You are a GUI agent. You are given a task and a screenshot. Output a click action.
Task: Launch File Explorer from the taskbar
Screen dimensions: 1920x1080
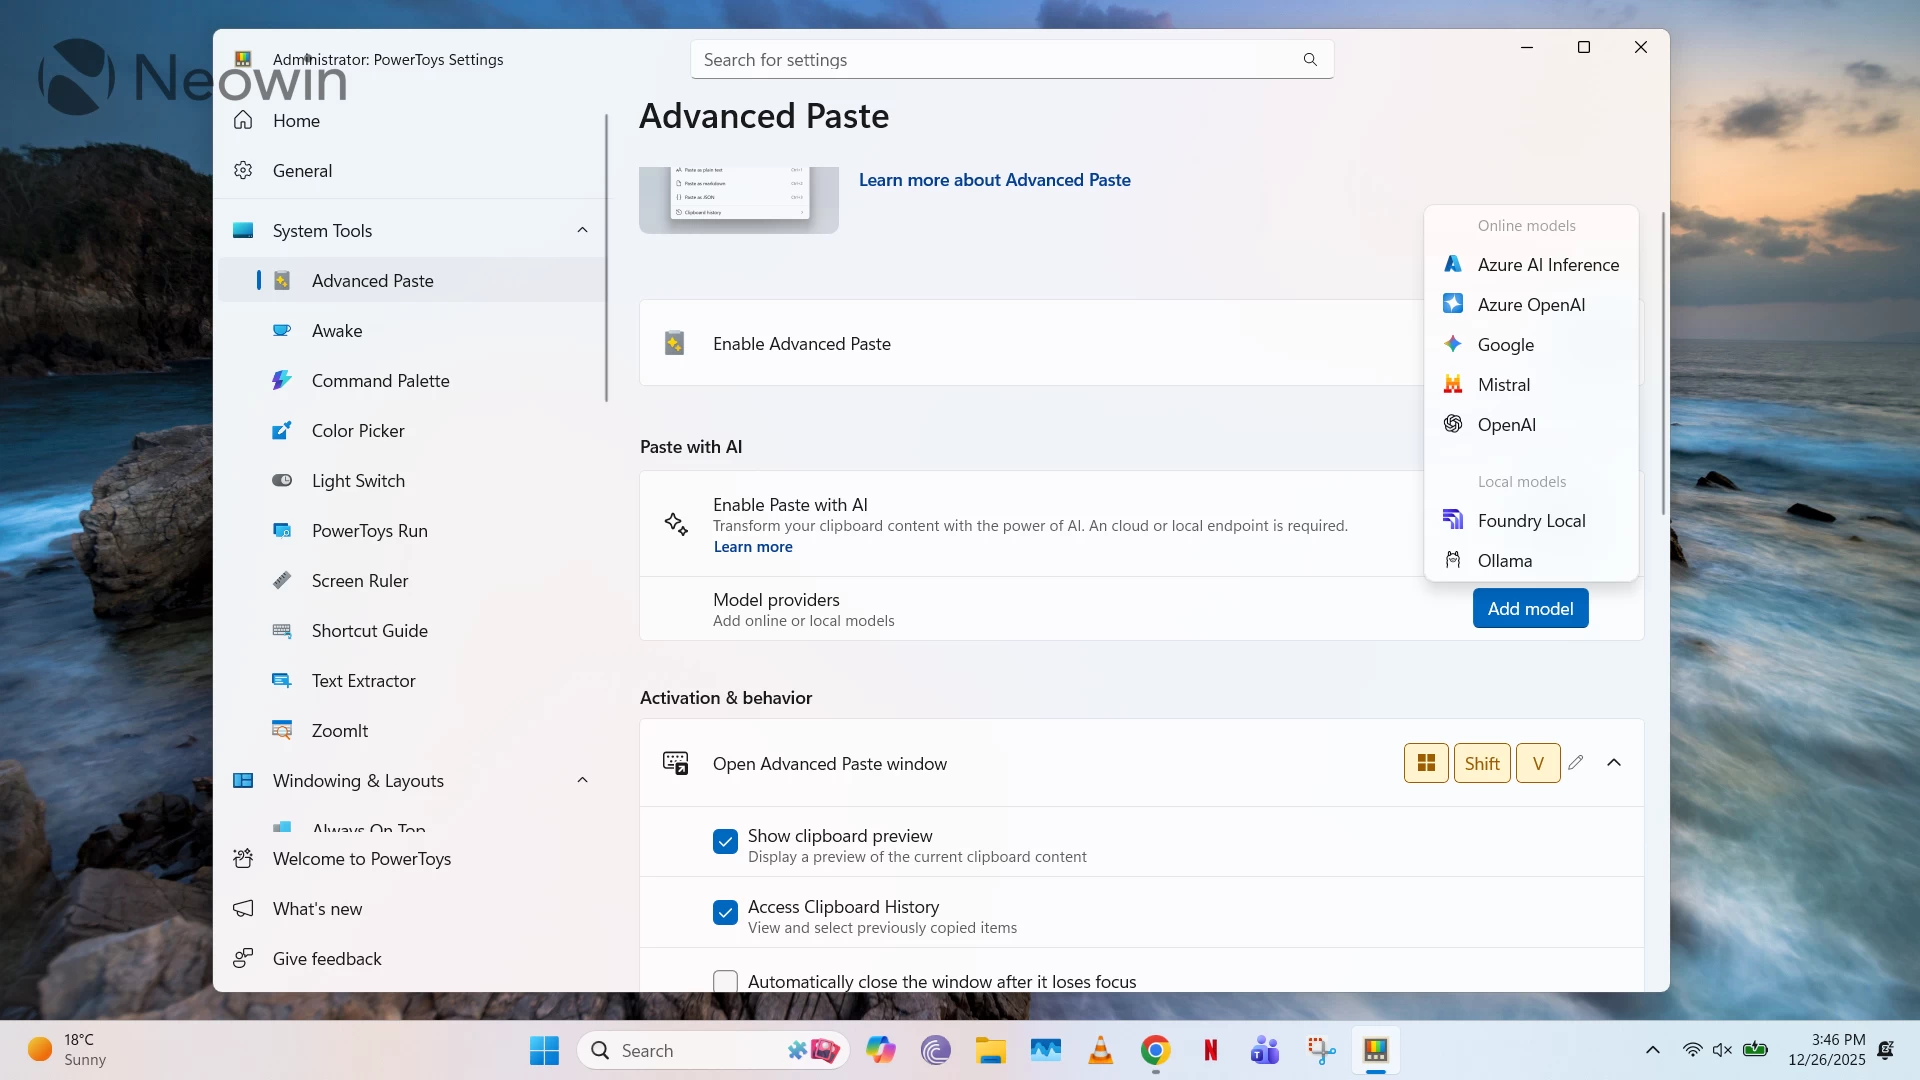tap(990, 1051)
